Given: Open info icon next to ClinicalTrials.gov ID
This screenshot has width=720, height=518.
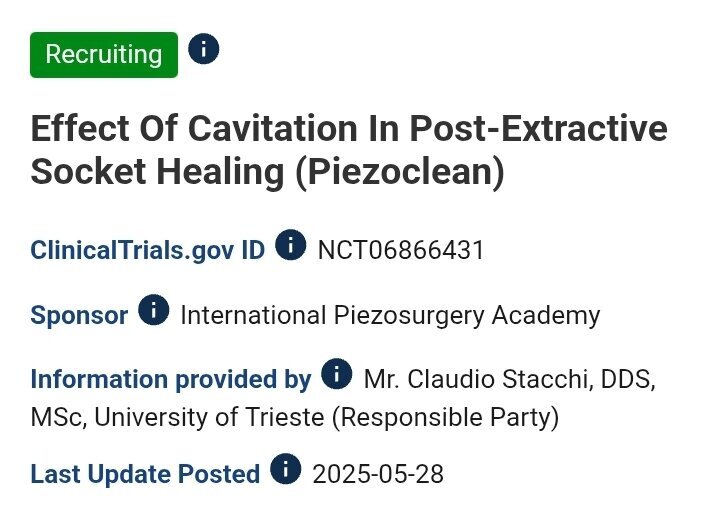Looking at the screenshot, I should coord(290,245).
